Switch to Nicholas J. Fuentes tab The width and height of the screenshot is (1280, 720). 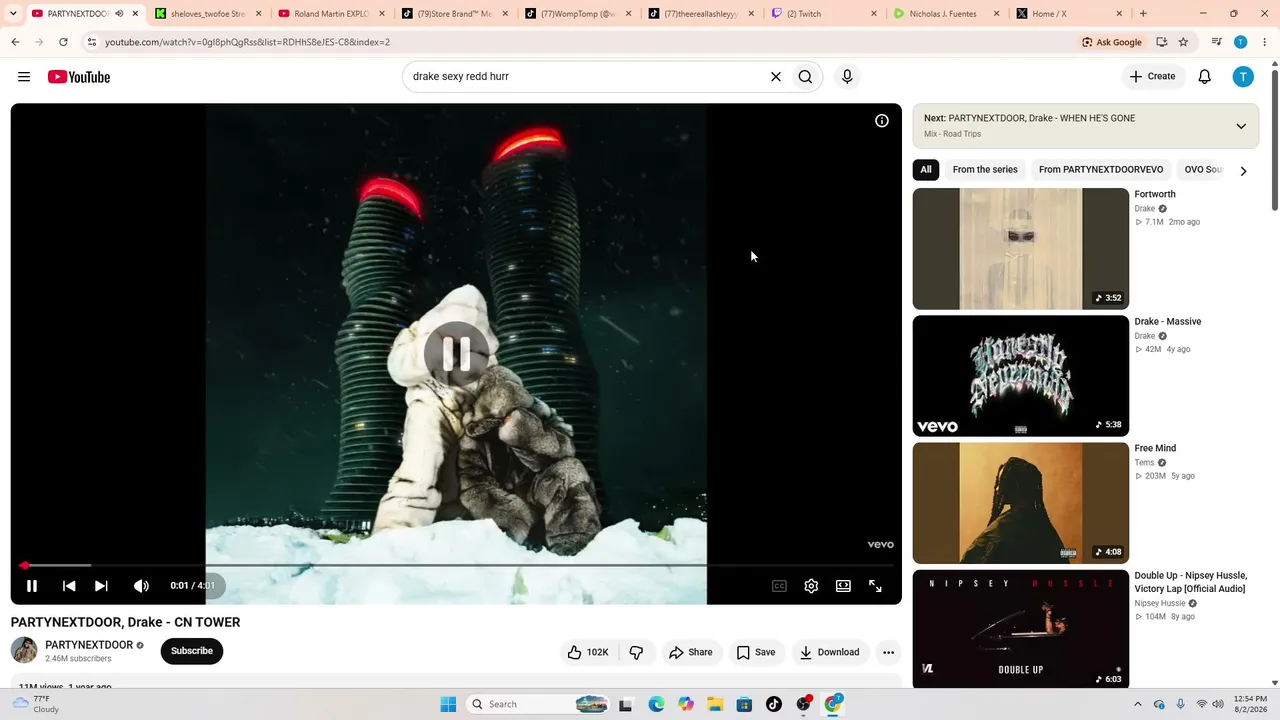948,14
